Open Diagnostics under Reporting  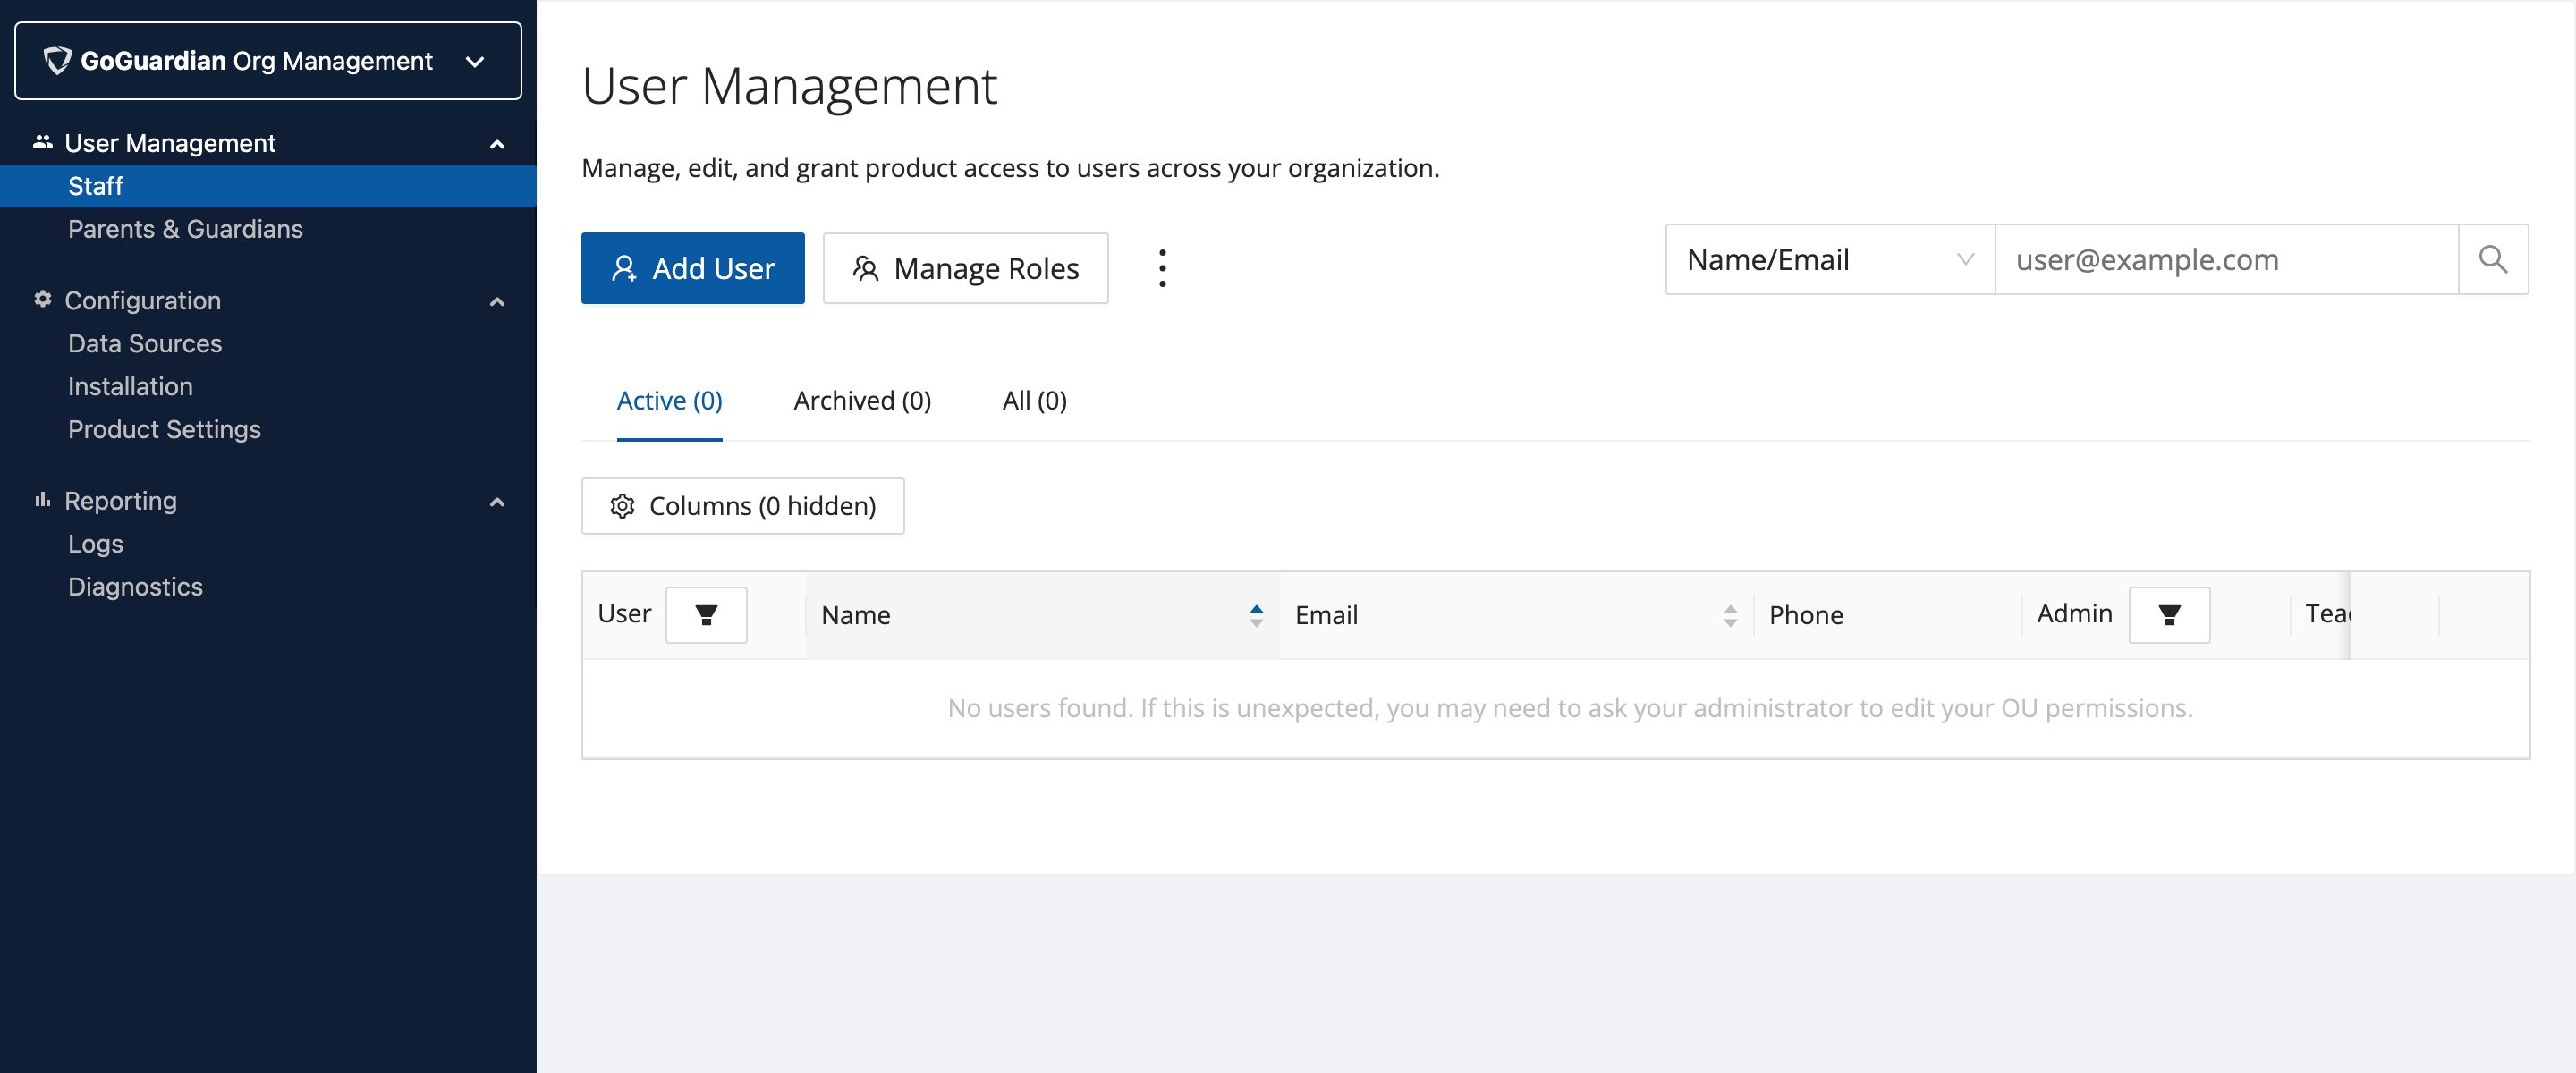click(x=135, y=587)
